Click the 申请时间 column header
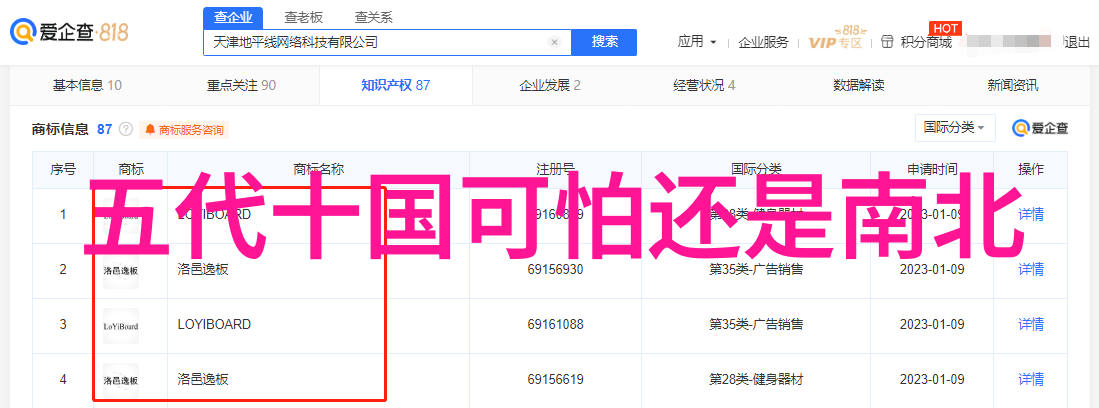This screenshot has height=408, width=1099. pyautogui.click(x=931, y=169)
